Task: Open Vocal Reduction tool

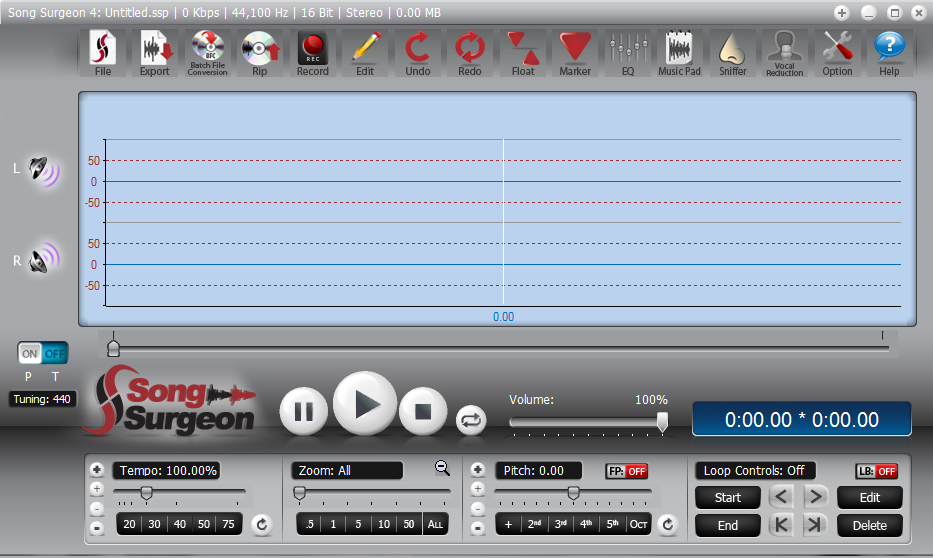Action: click(x=784, y=54)
